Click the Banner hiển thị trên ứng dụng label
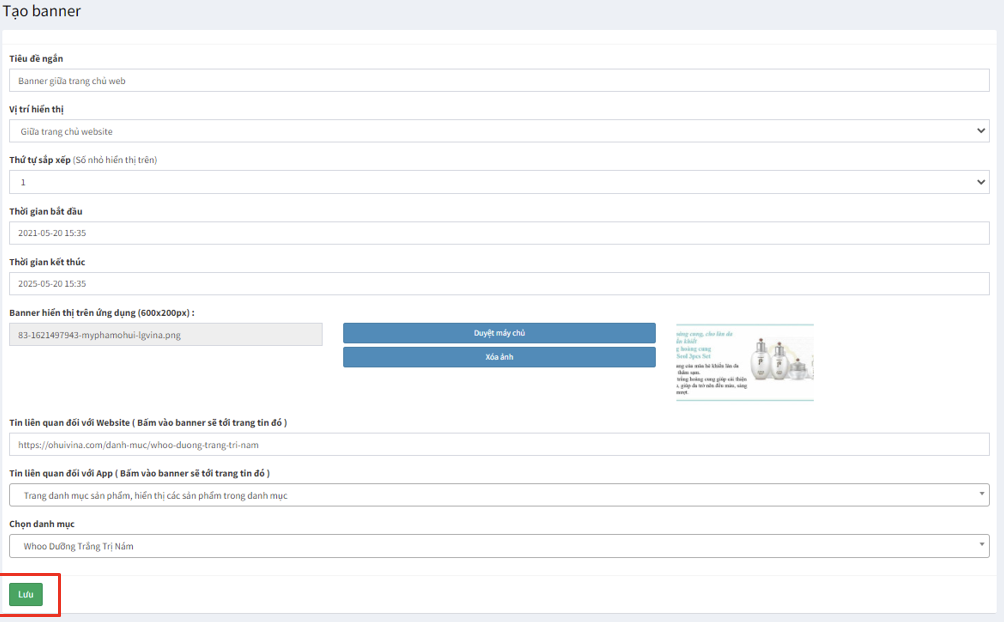 pyautogui.click(x=101, y=313)
